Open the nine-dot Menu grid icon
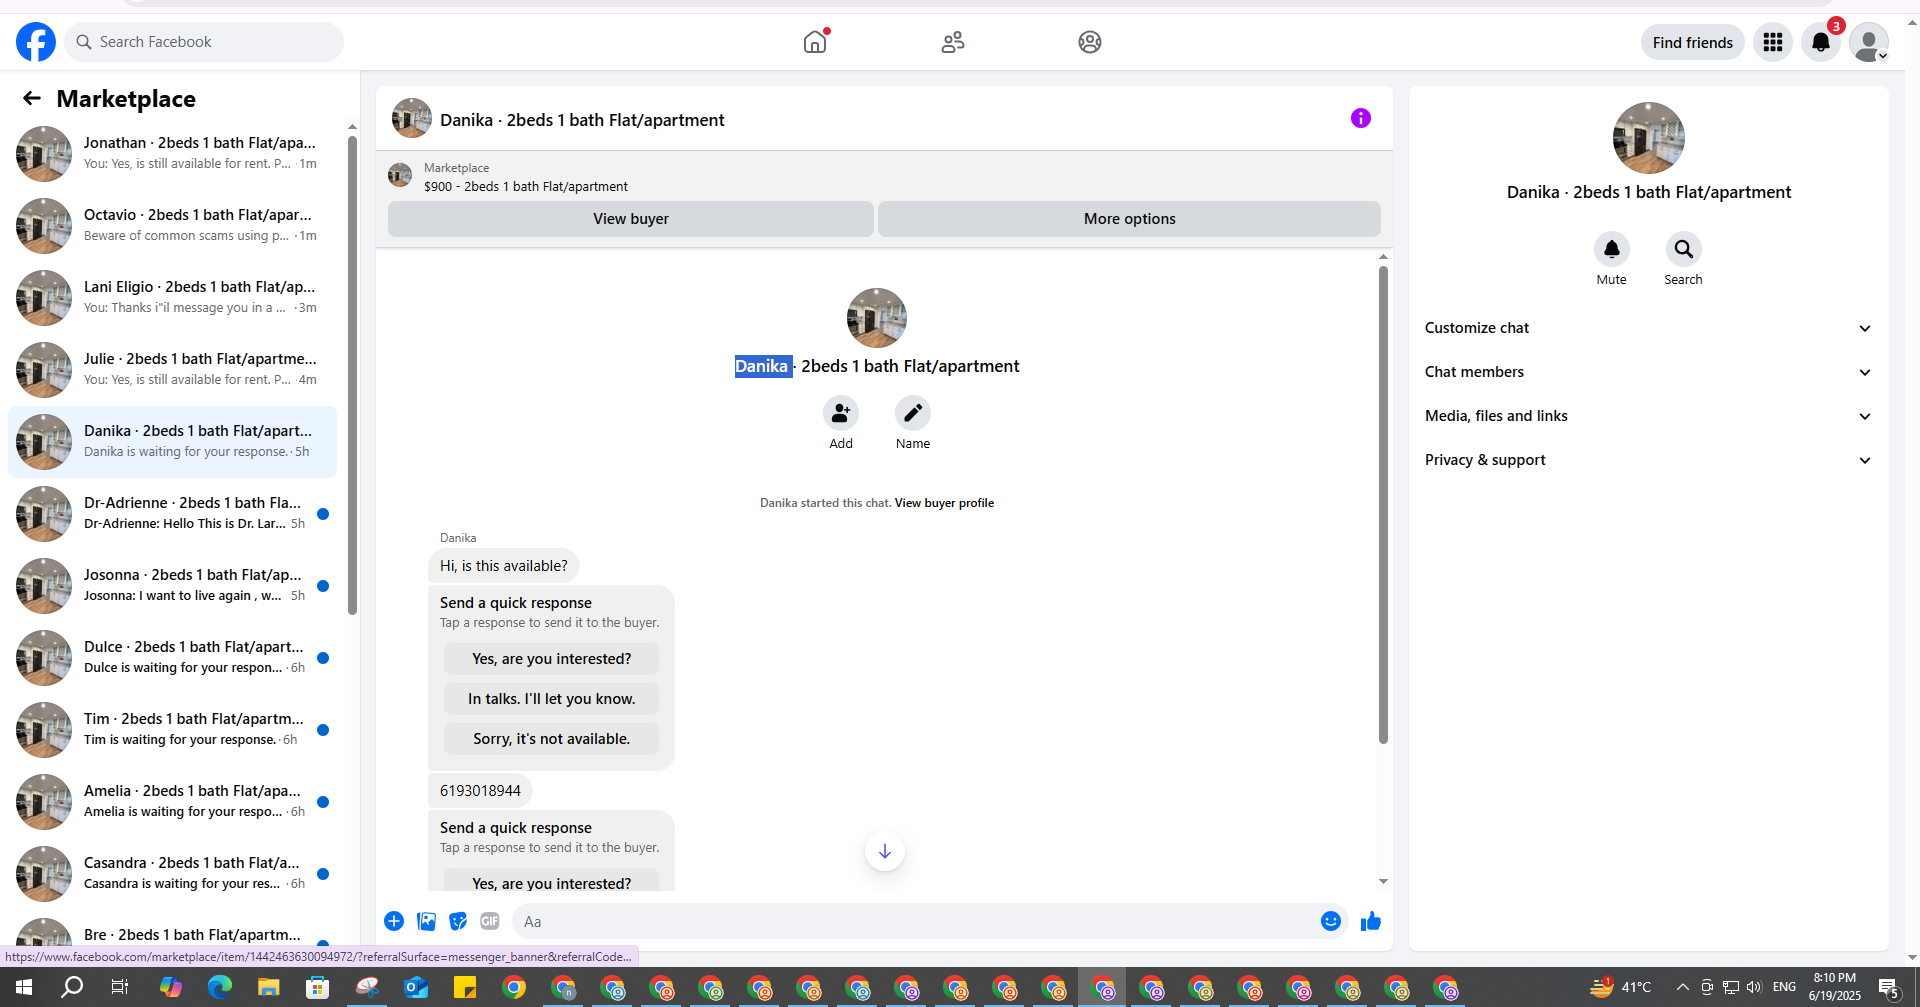 pos(1773,42)
